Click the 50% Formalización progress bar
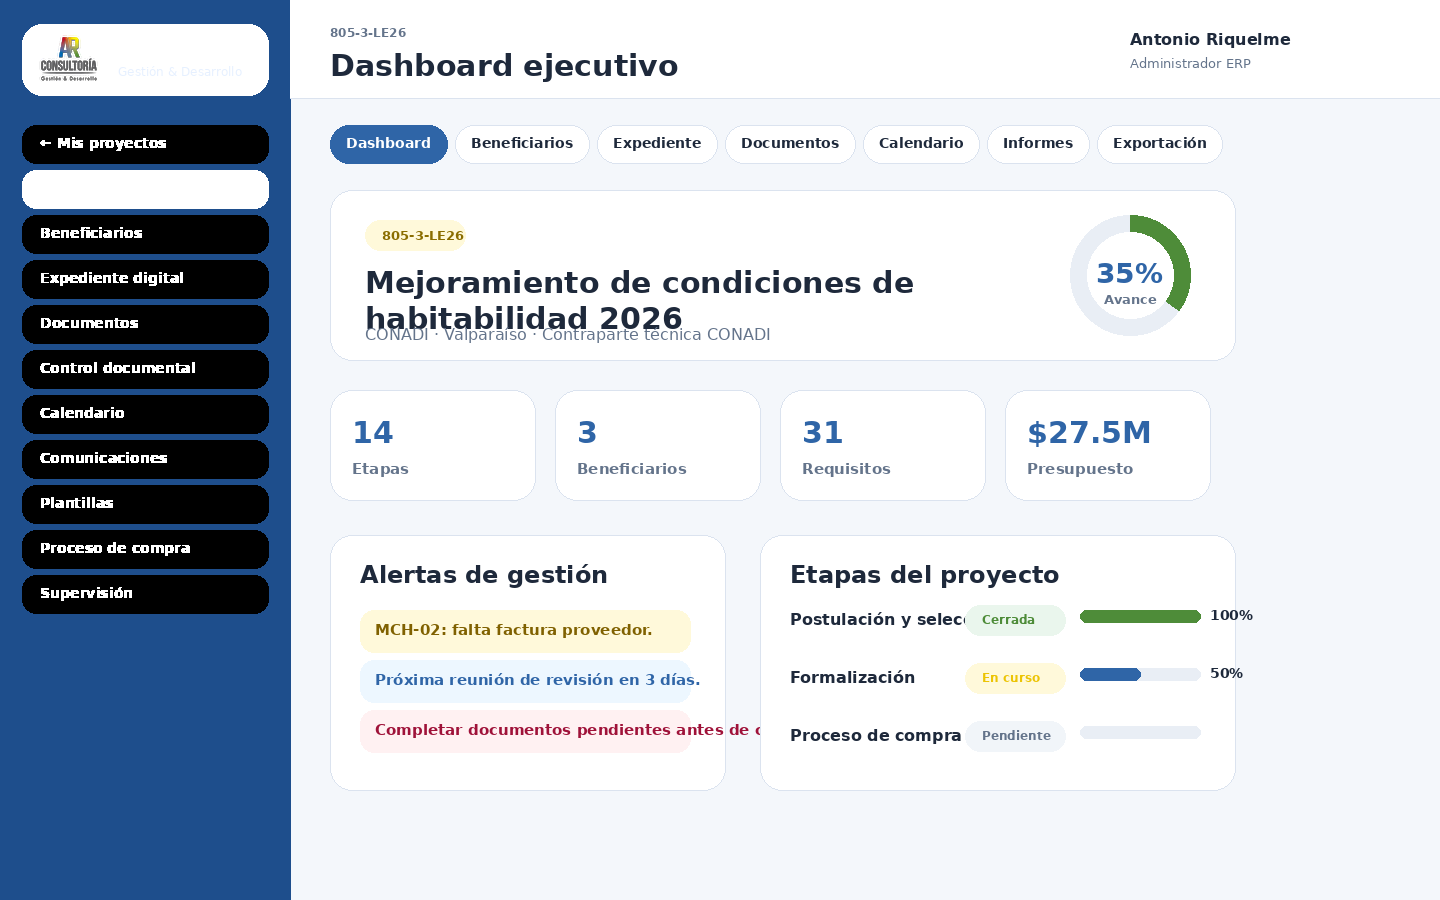The width and height of the screenshot is (1440, 900). (1140, 675)
